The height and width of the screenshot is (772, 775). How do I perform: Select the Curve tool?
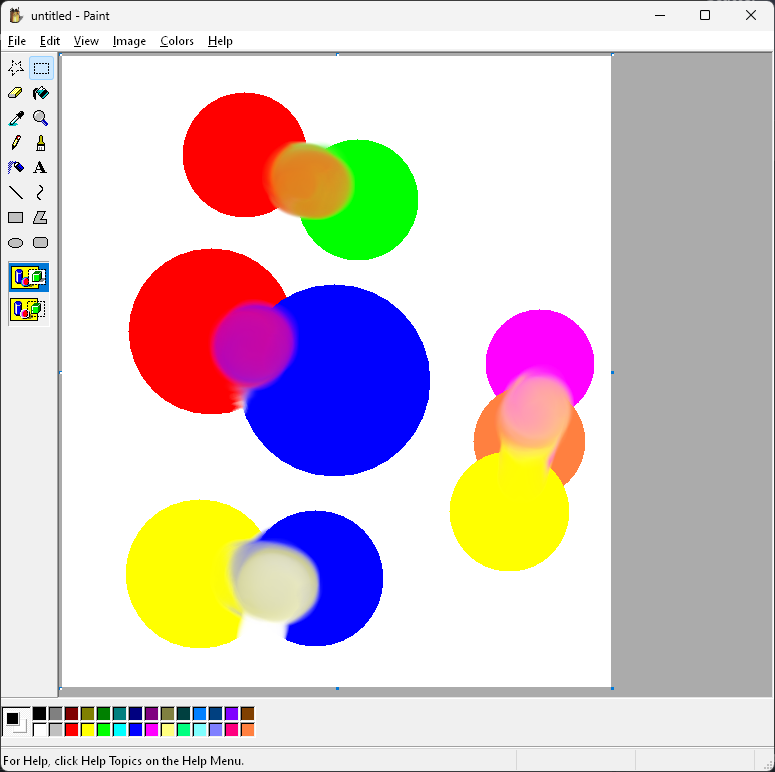41,192
